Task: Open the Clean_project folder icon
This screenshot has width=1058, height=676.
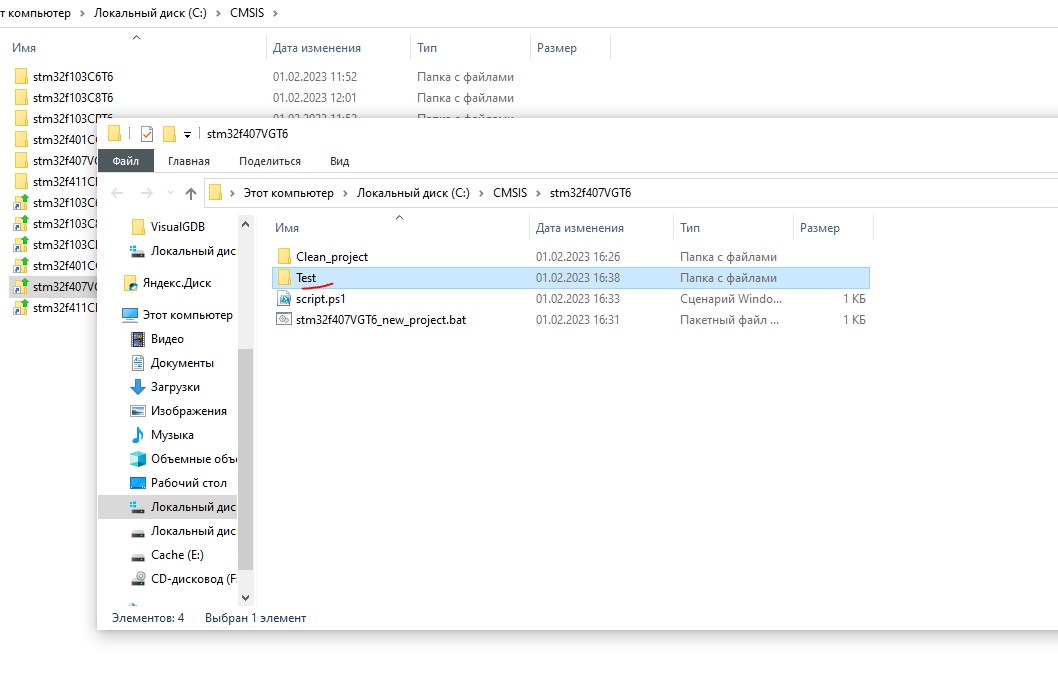Action: (x=284, y=256)
